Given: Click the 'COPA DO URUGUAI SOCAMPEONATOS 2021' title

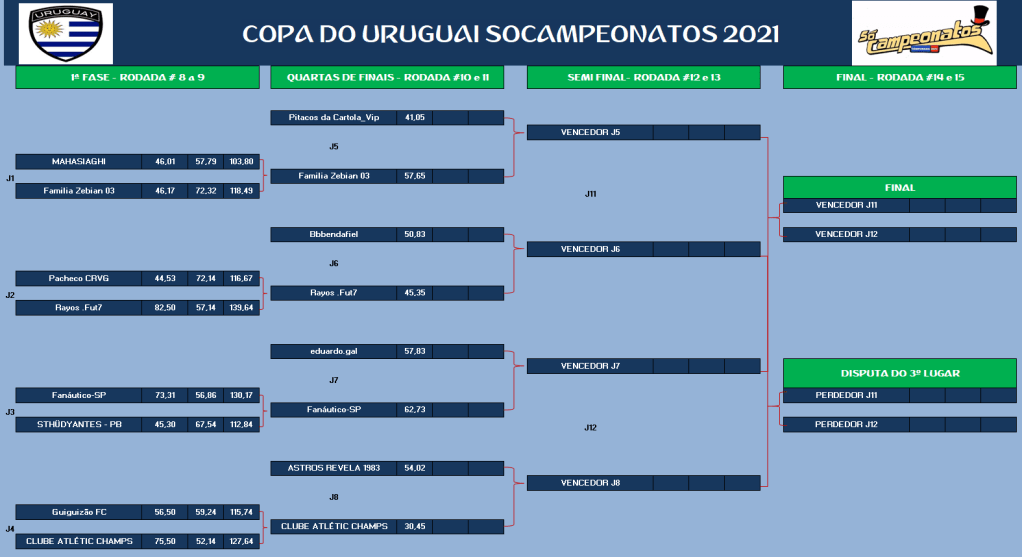Looking at the screenshot, I should pos(511,34).
